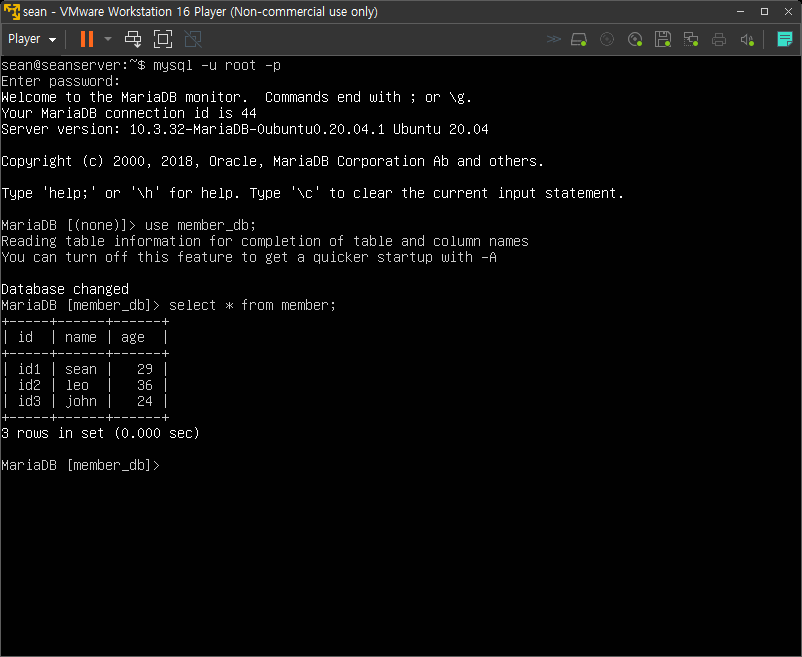This screenshot has height=657, width=802.
Task: Open the hard disk device icon
Action: click(x=579, y=39)
